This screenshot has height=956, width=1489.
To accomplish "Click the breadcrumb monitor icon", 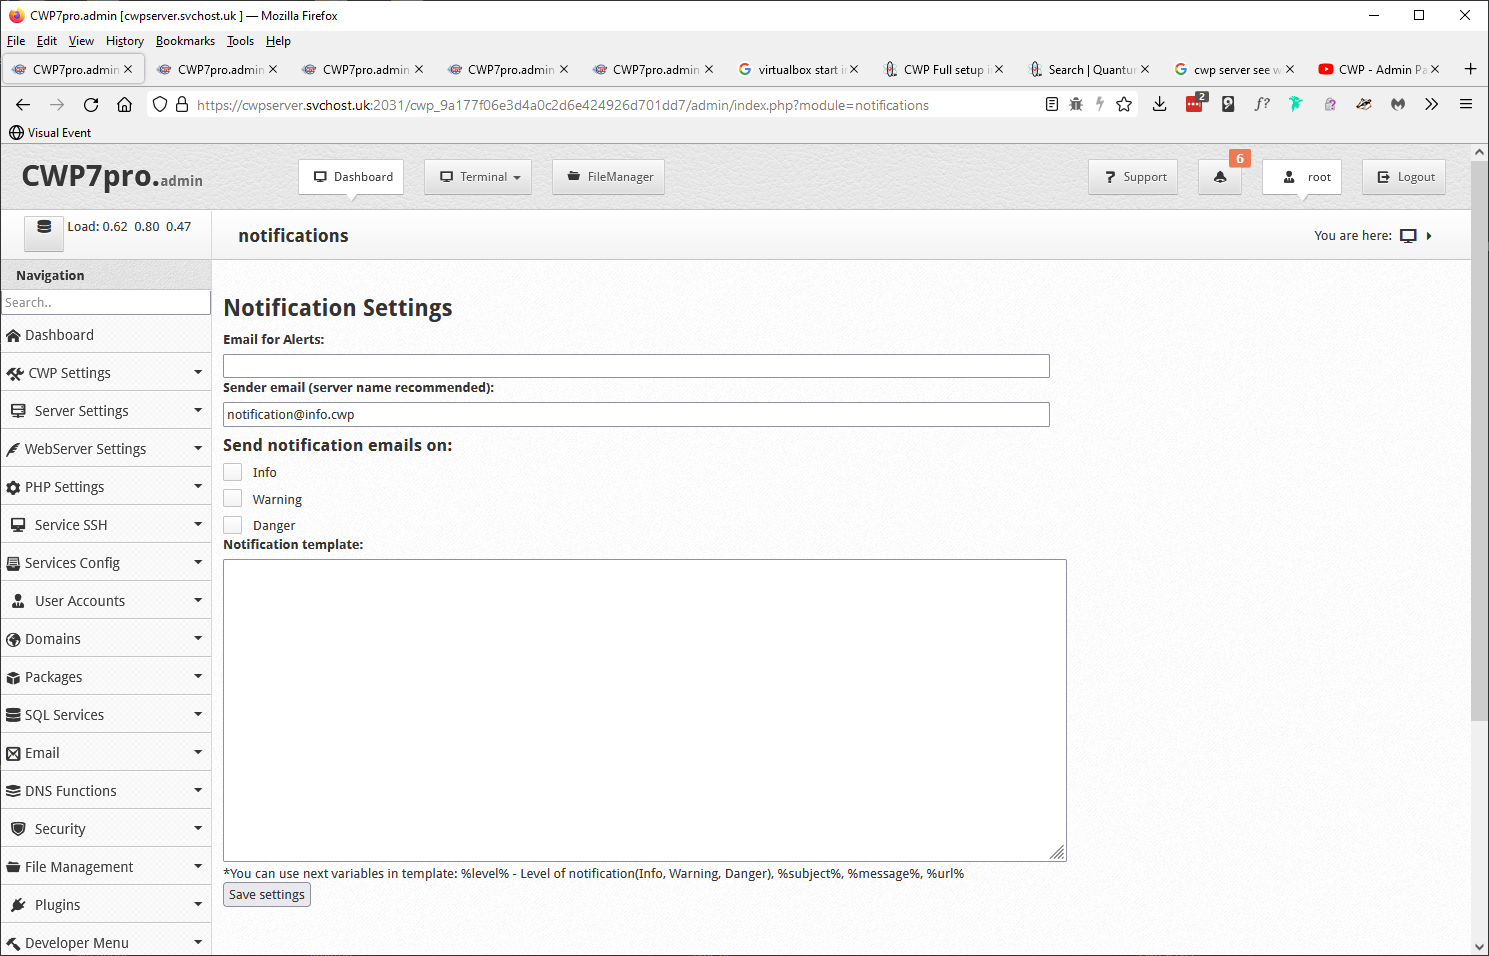I will point(1408,236).
